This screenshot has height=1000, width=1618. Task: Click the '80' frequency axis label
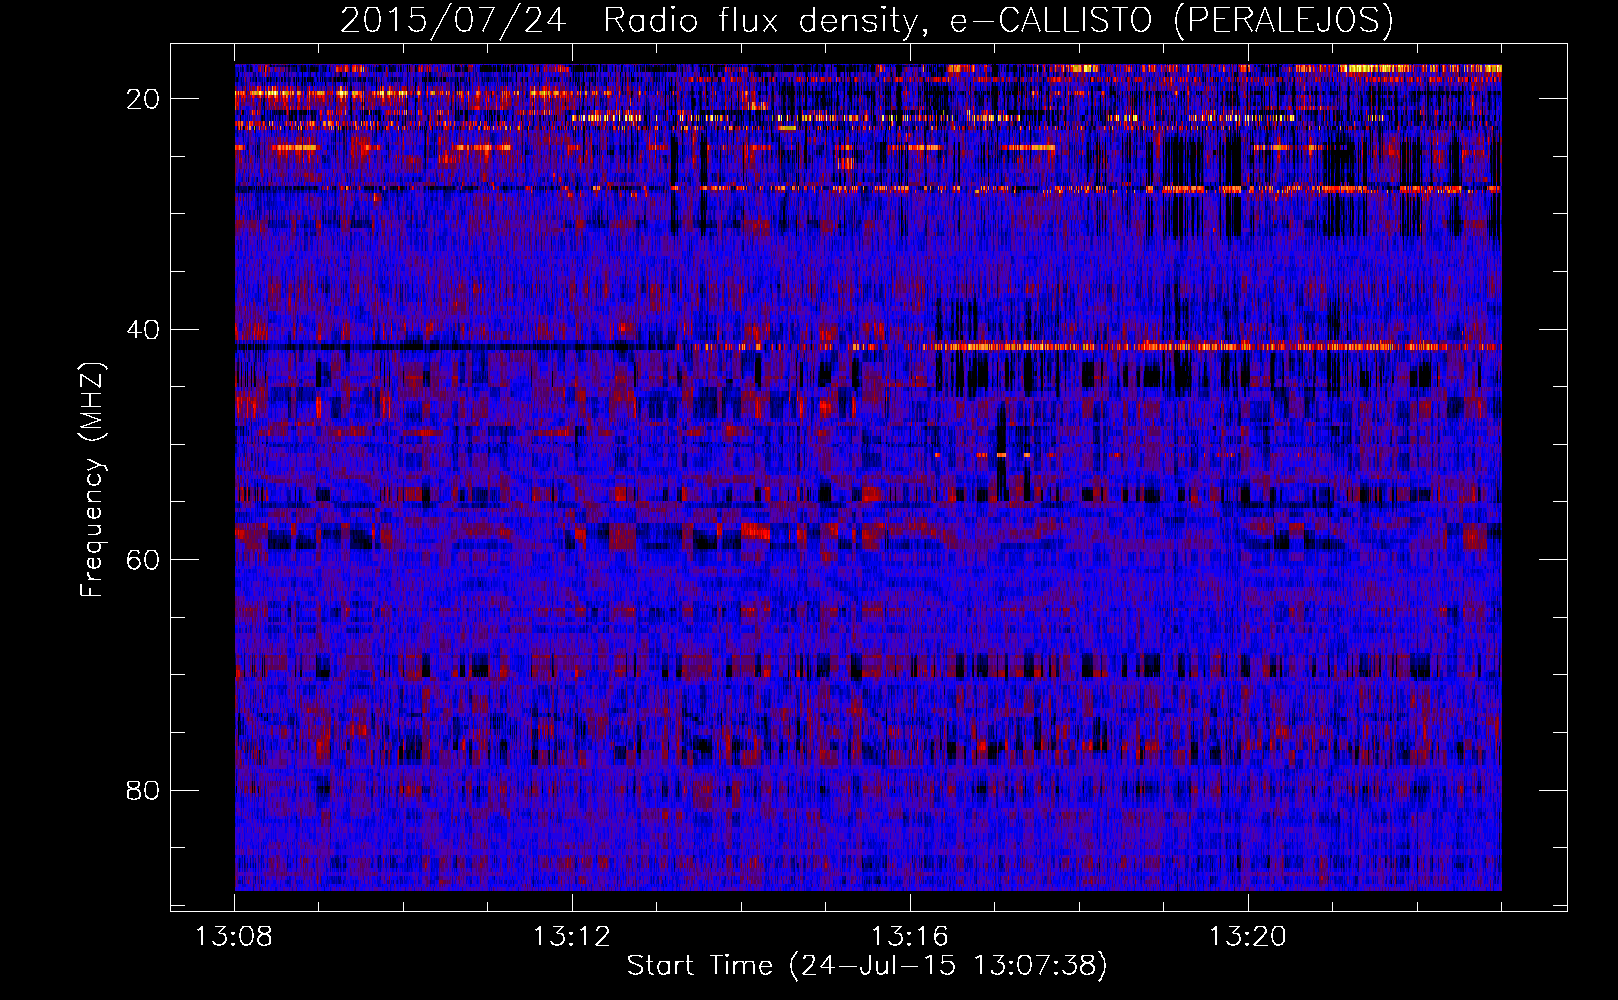click(x=143, y=790)
